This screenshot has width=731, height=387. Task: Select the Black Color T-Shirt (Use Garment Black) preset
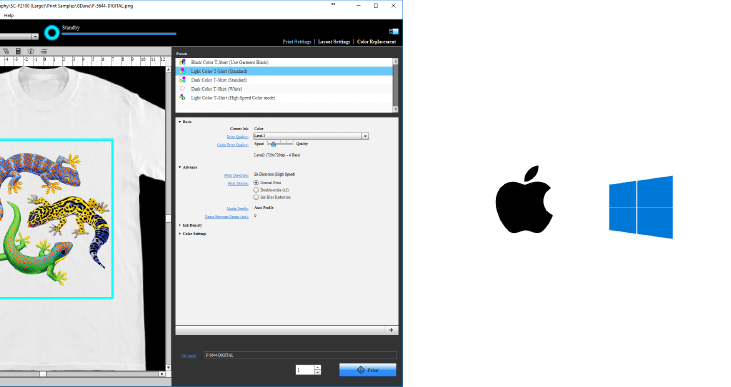(x=284, y=62)
